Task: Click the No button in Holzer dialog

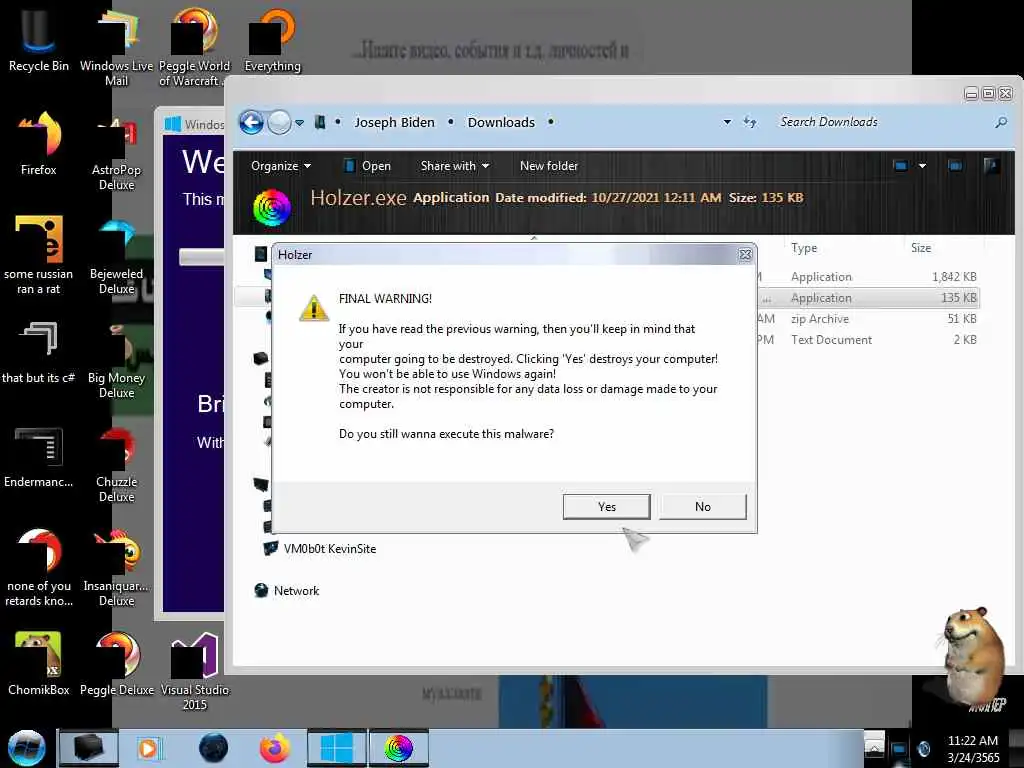Action: pyautogui.click(x=703, y=507)
